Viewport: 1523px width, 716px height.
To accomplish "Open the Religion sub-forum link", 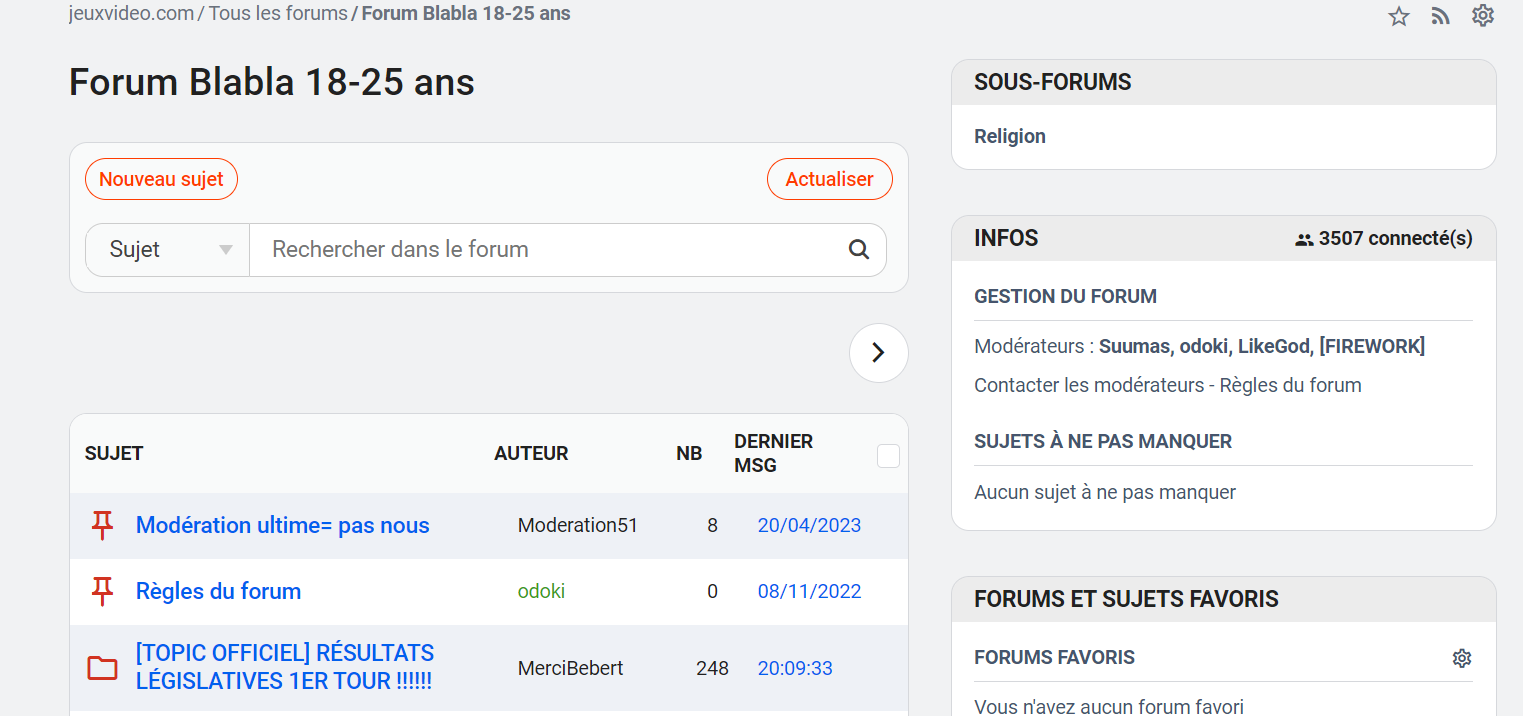I will point(1009,137).
